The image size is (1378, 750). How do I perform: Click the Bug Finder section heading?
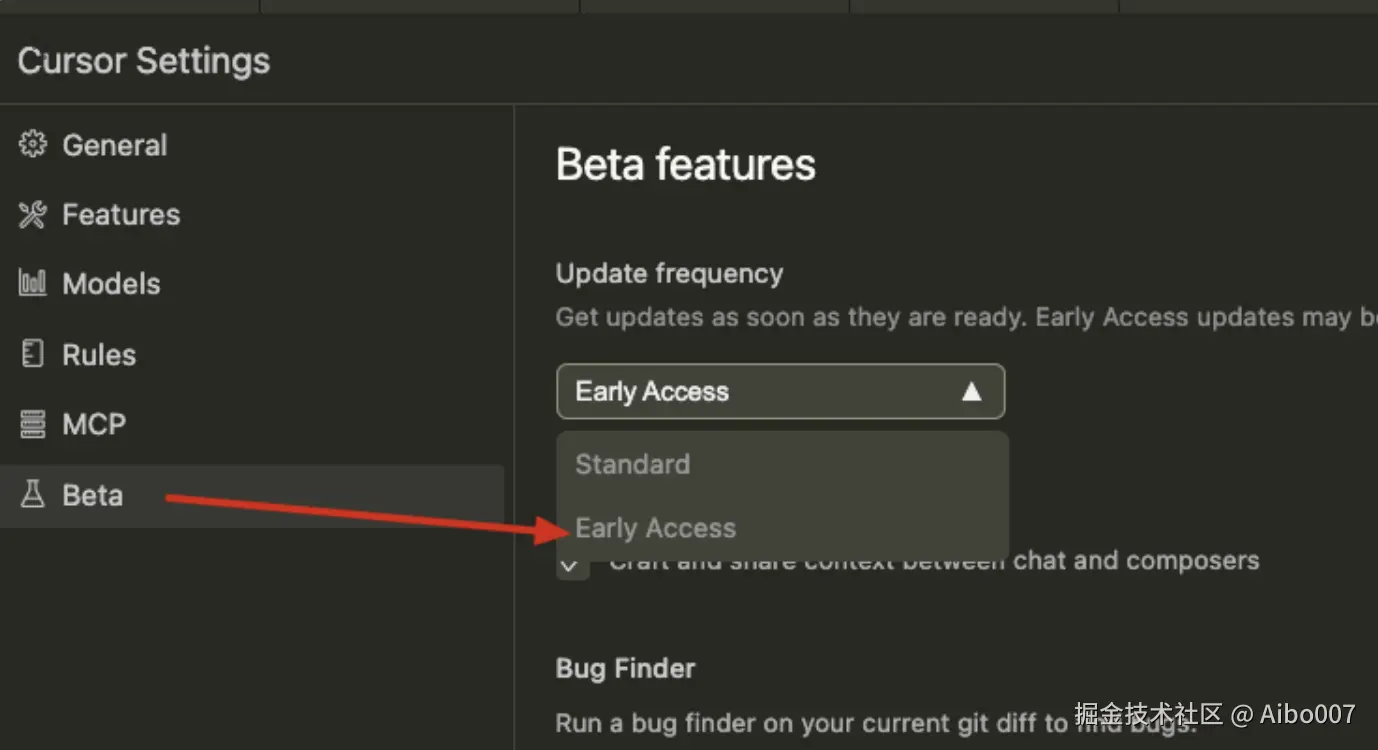[x=625, y=668]
